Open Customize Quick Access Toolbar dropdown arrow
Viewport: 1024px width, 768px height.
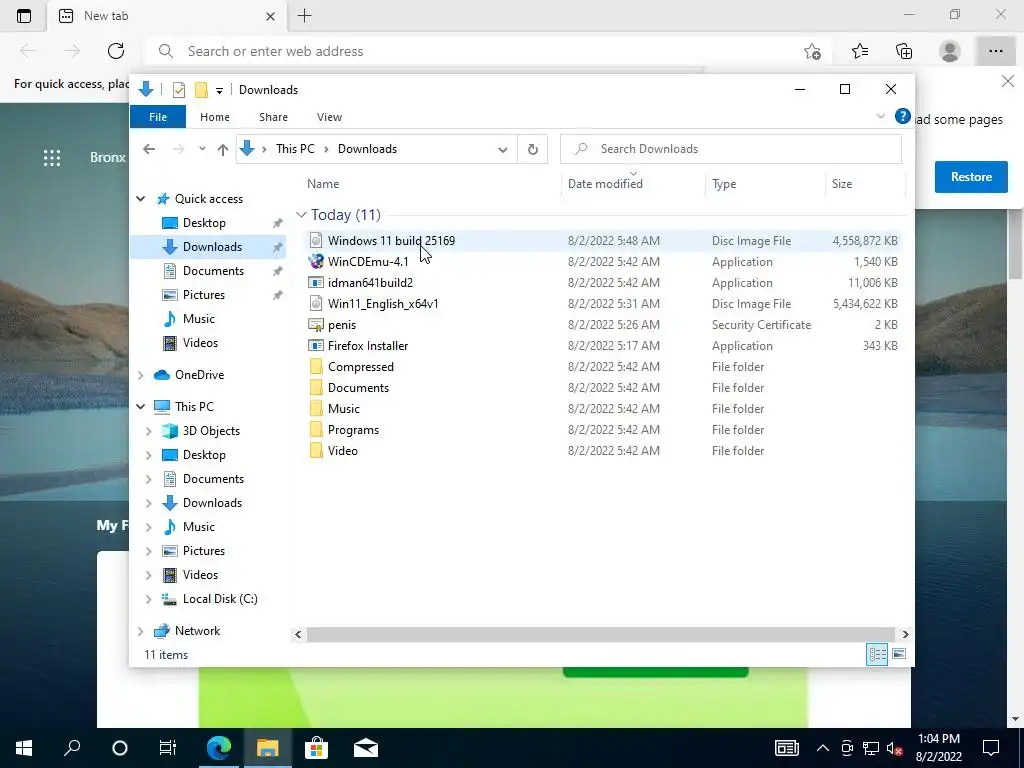(x=219, y=91)
